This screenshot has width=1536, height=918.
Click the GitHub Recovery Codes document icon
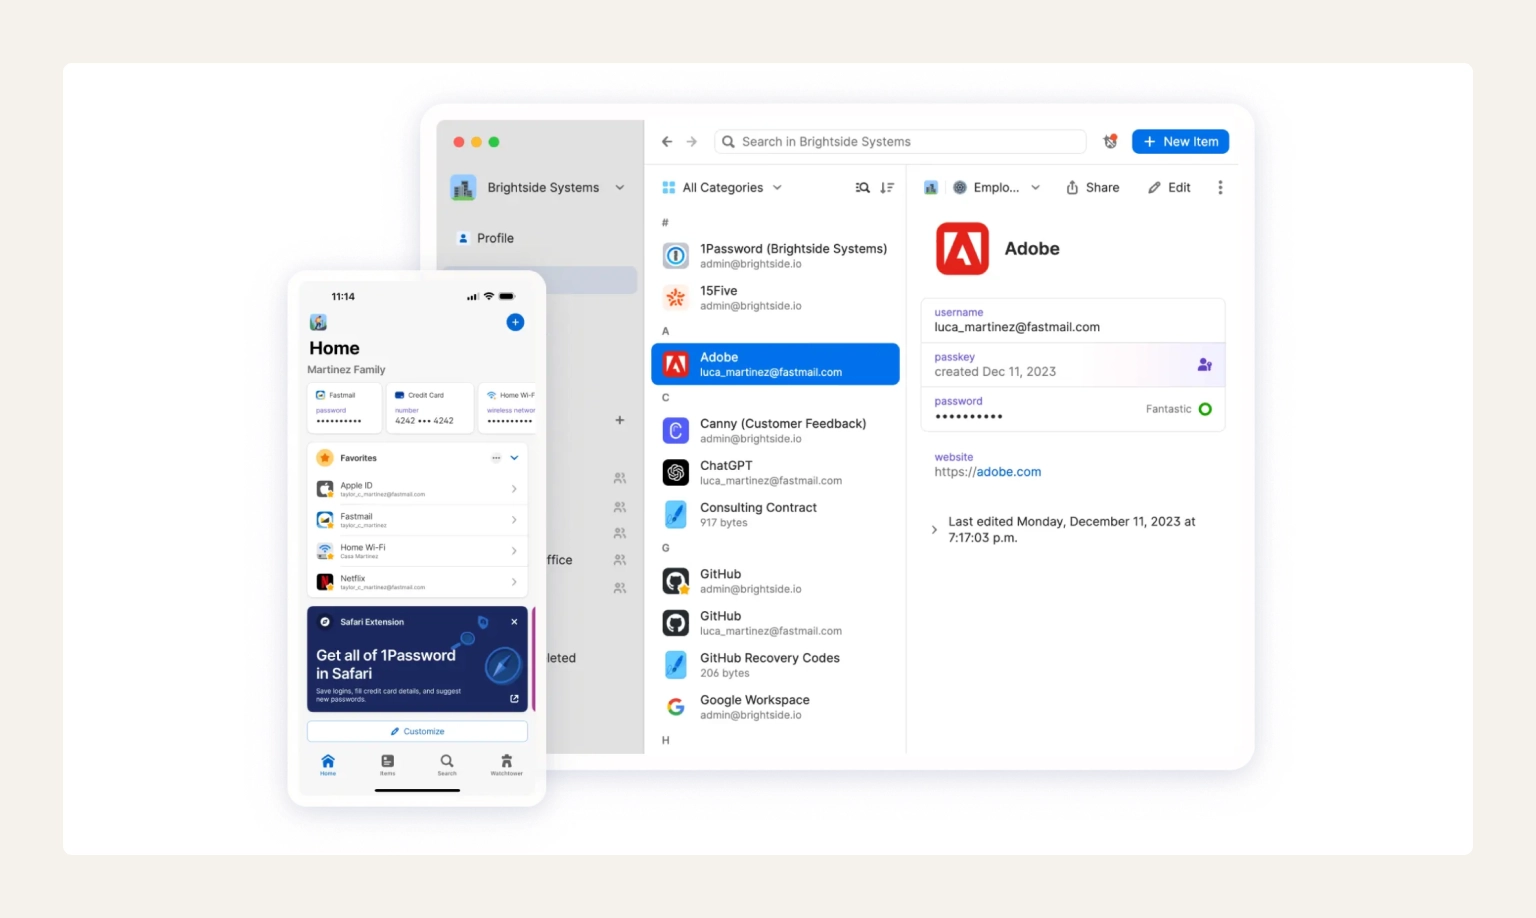676,665
